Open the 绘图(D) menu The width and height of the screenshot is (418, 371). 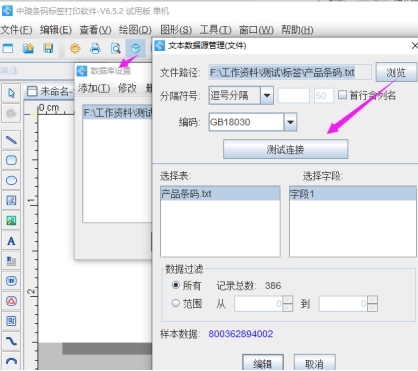click(x=135, y=30)
